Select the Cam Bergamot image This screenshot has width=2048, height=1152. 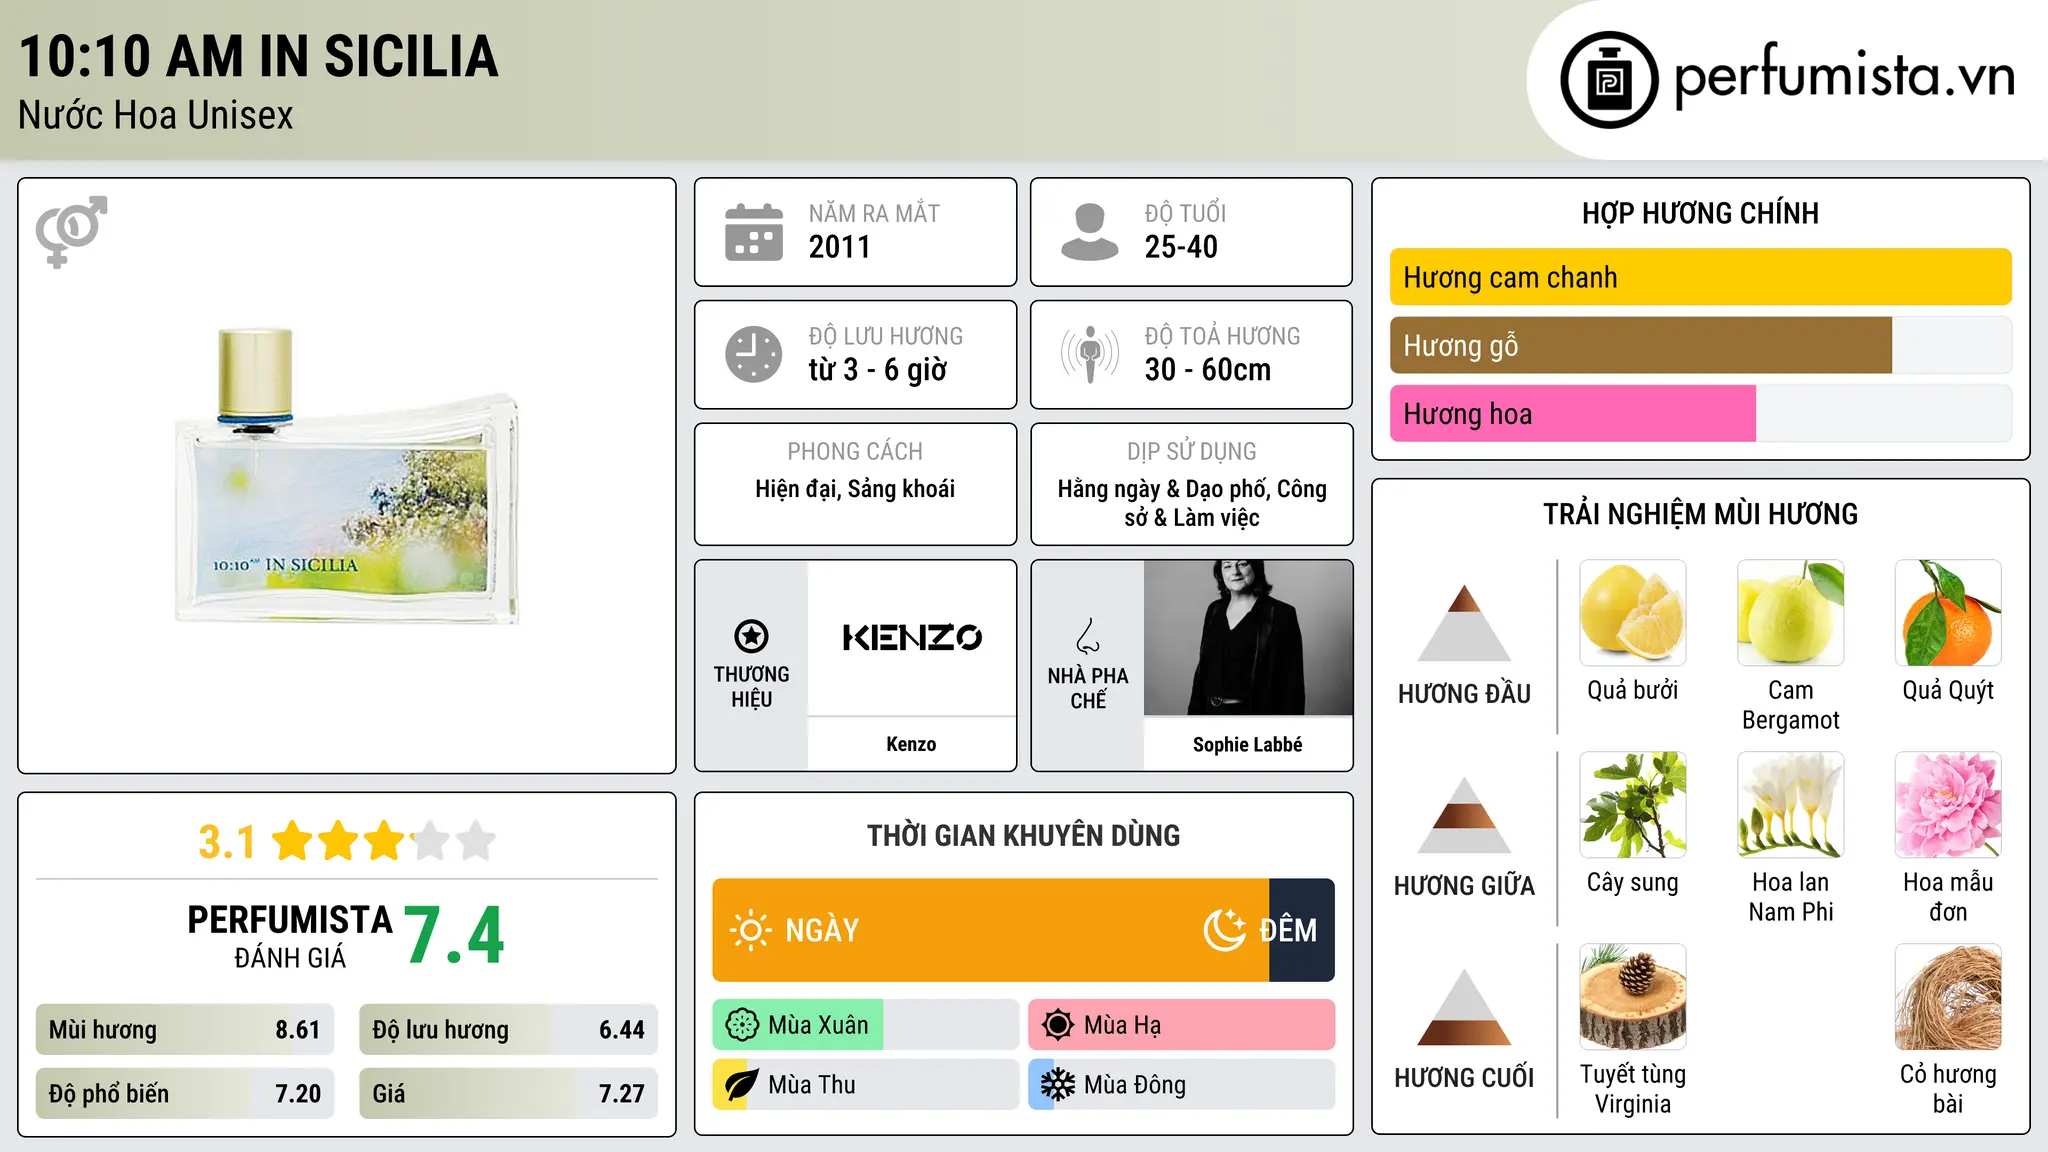pos(1791,613)
